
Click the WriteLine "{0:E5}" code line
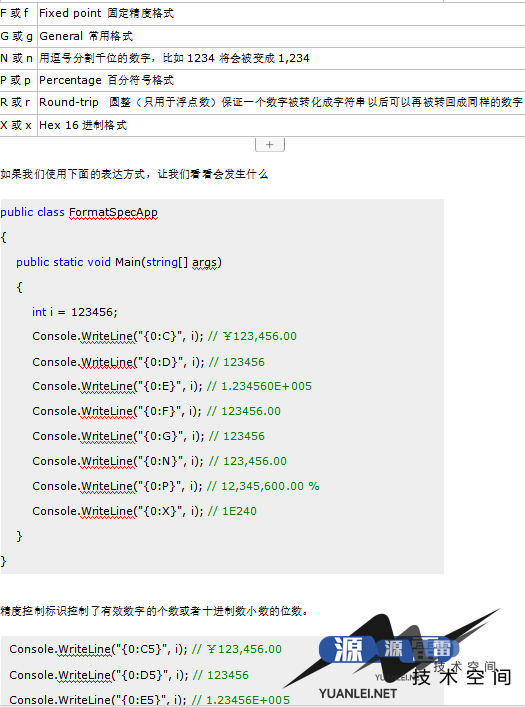(149, 699)
